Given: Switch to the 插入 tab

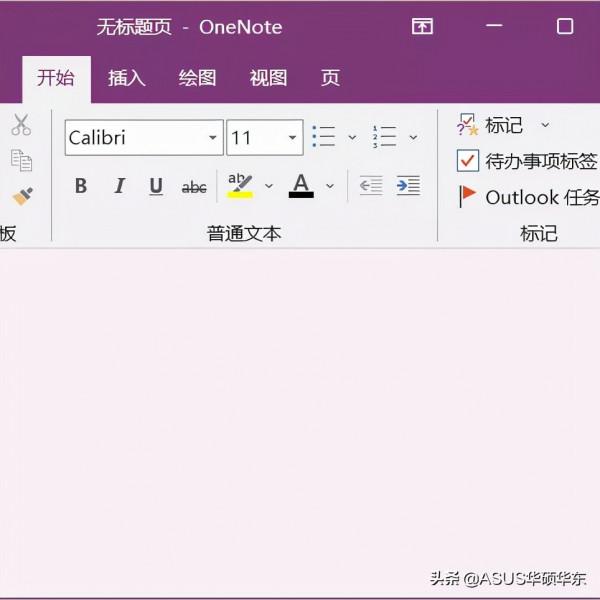Looking at the screenshot, I should (127, 78).
